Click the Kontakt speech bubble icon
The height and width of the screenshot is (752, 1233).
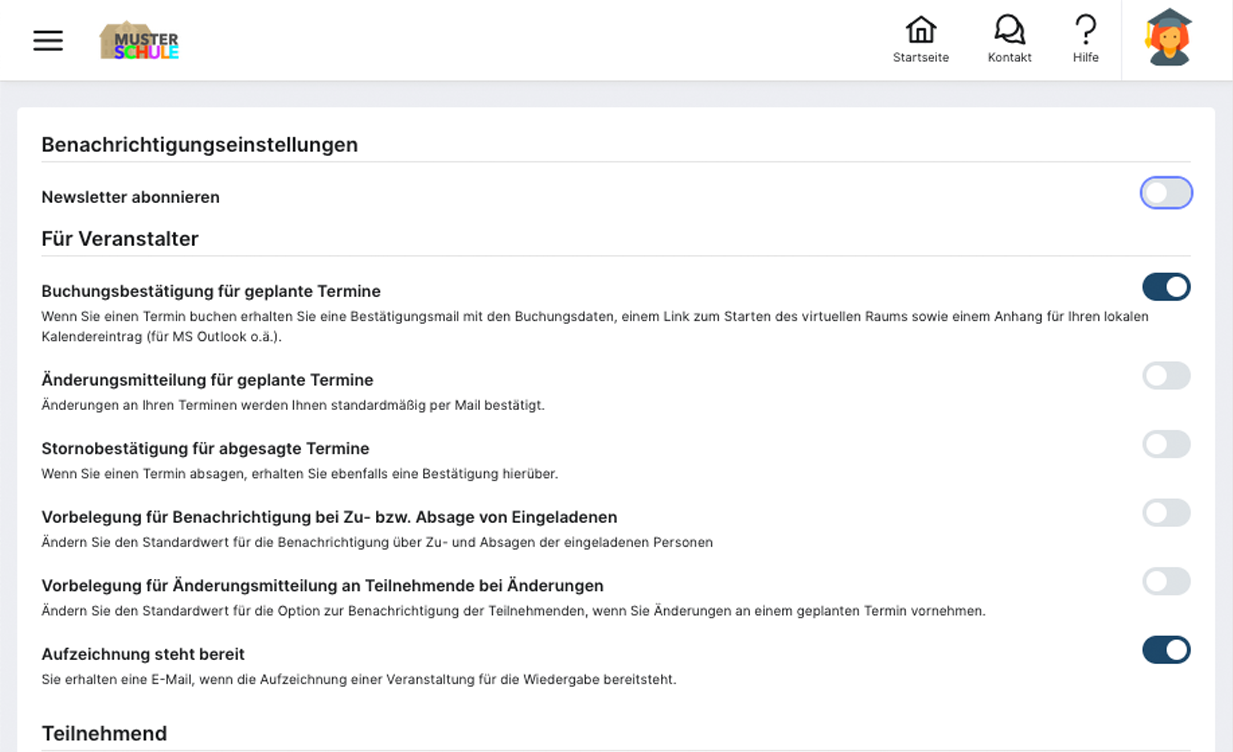[1009, 30]
